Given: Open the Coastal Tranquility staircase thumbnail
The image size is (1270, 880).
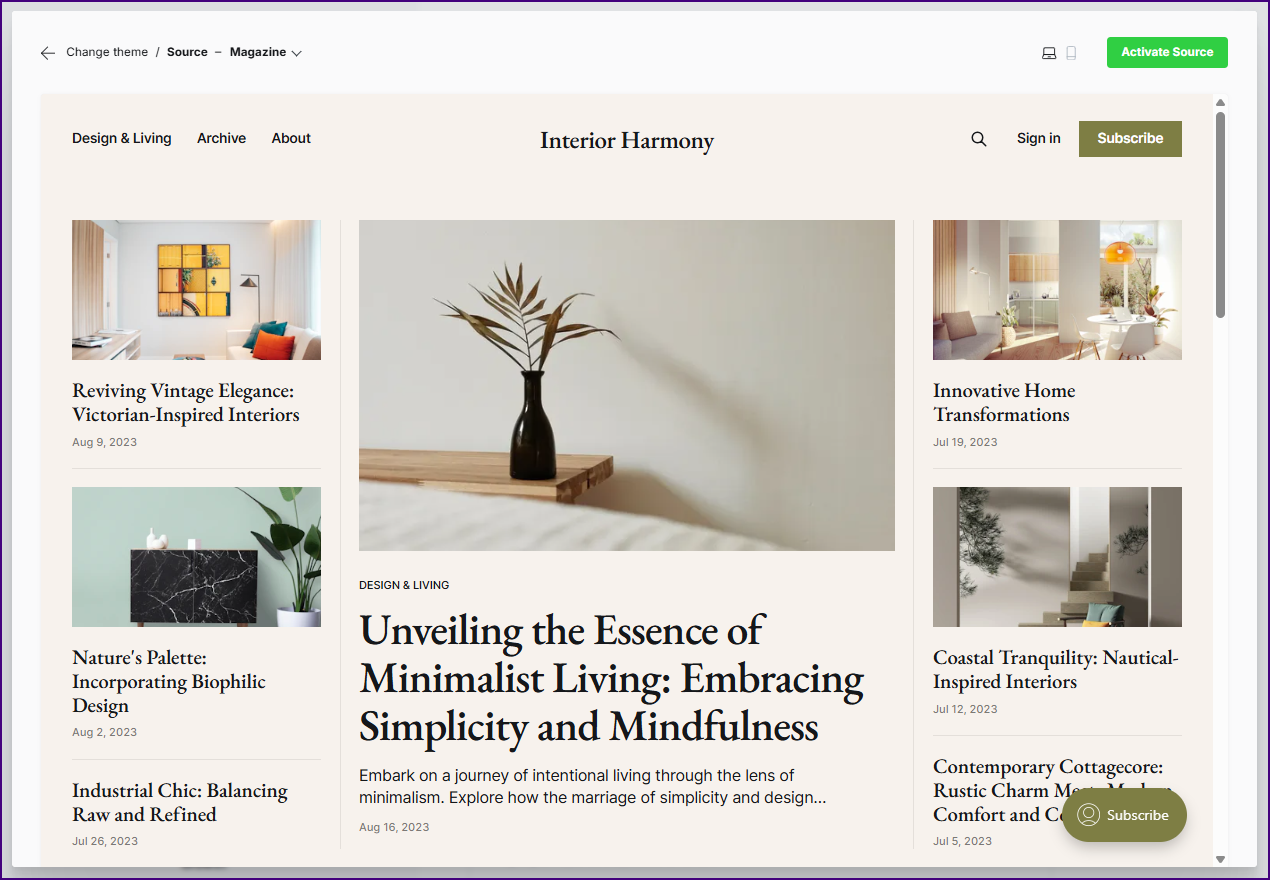Looking at the screenshot, I should click(1057, 557).
